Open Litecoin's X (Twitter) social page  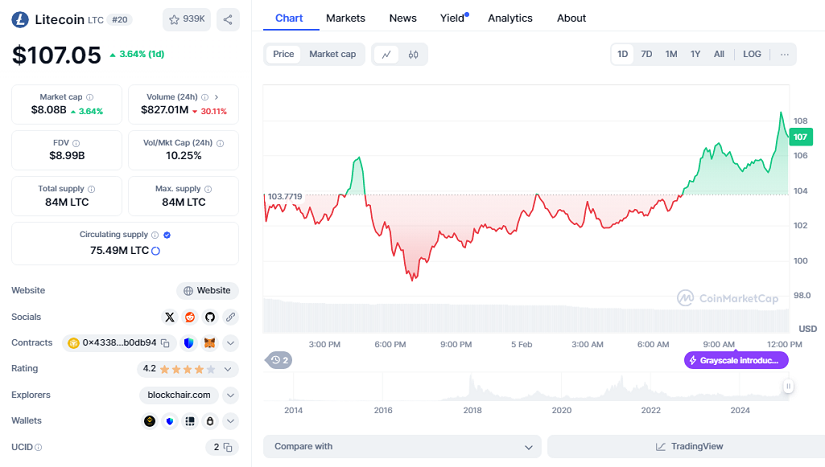click(171, 317)
